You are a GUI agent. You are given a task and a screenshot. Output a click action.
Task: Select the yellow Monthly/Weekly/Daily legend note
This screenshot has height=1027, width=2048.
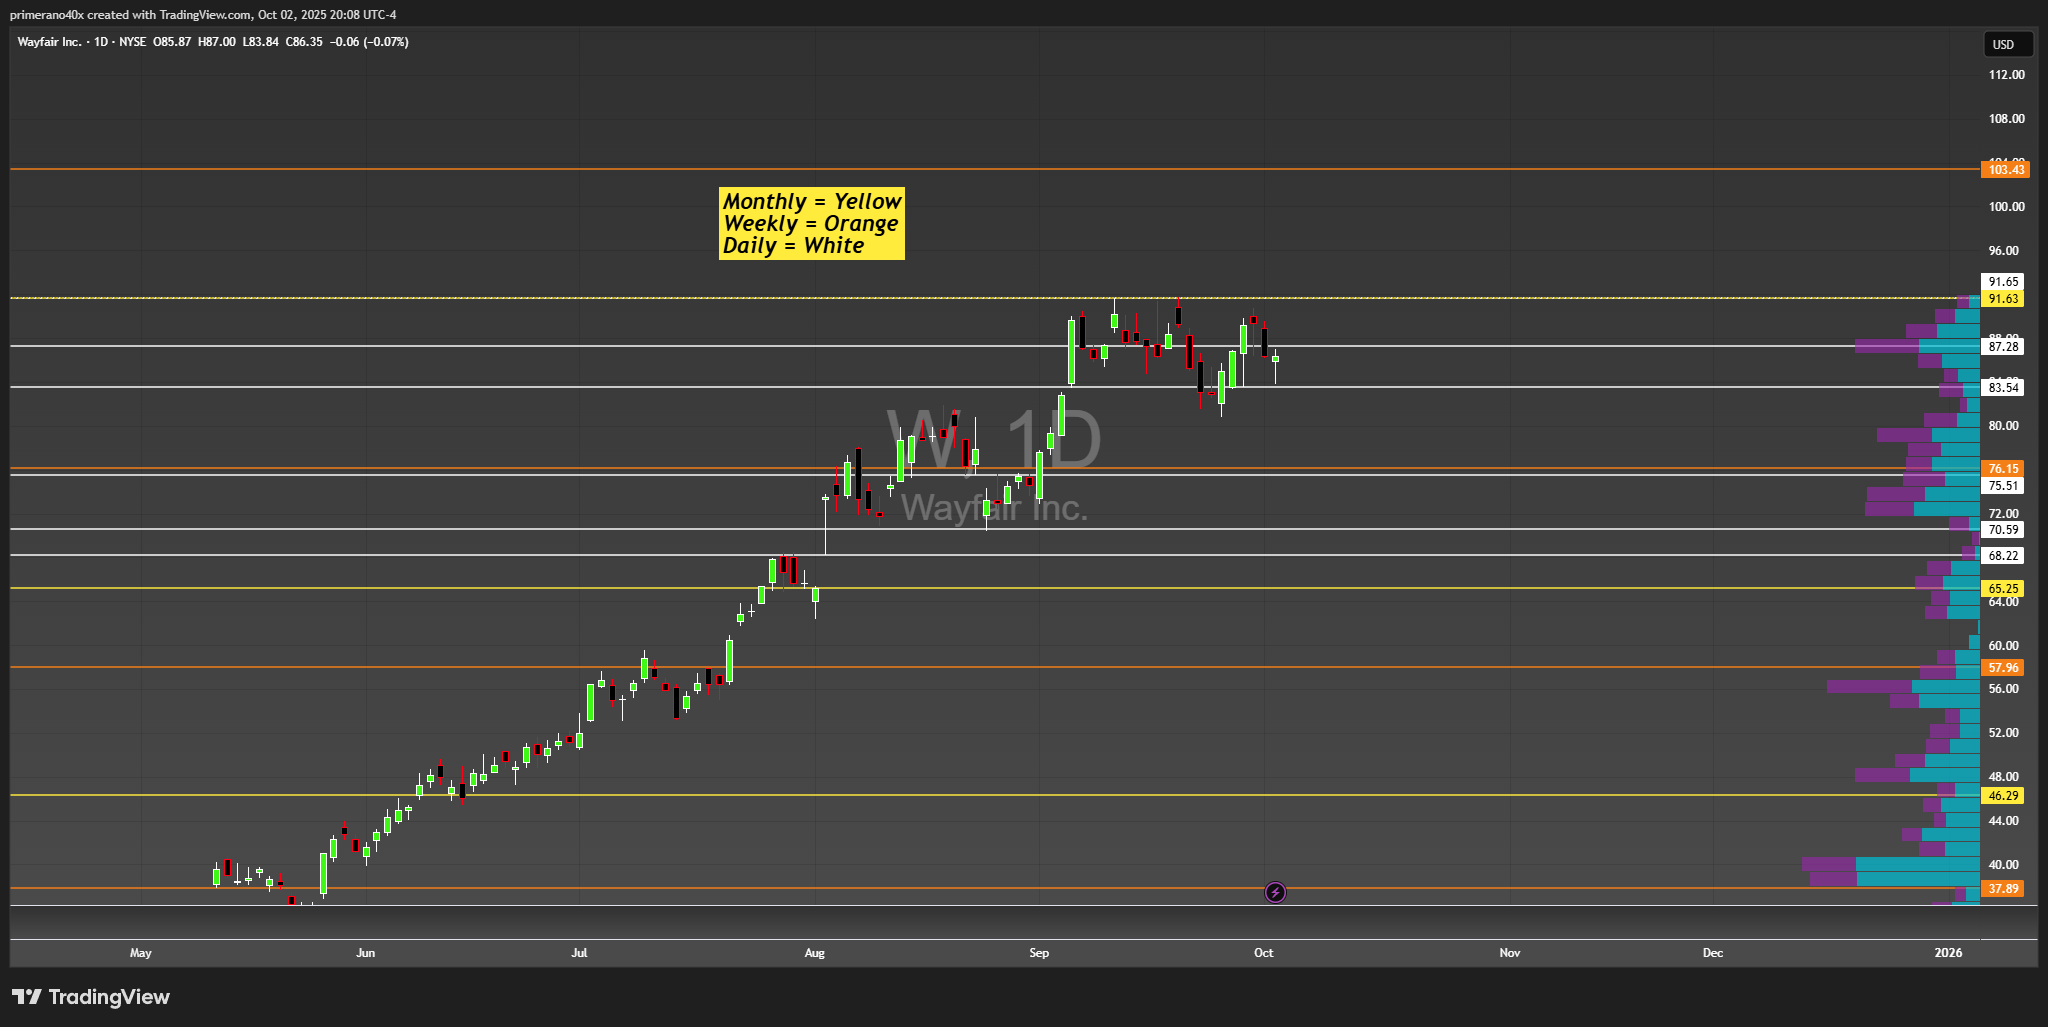pyautogui.click(x=812, y=224)
